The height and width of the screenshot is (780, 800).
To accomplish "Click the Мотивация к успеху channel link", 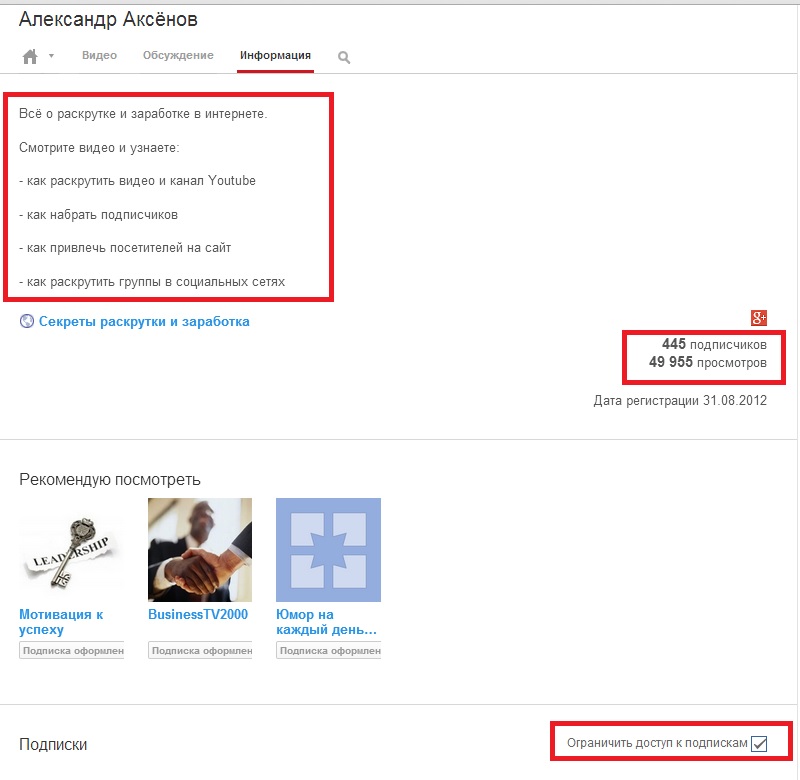I will point(61,622).
